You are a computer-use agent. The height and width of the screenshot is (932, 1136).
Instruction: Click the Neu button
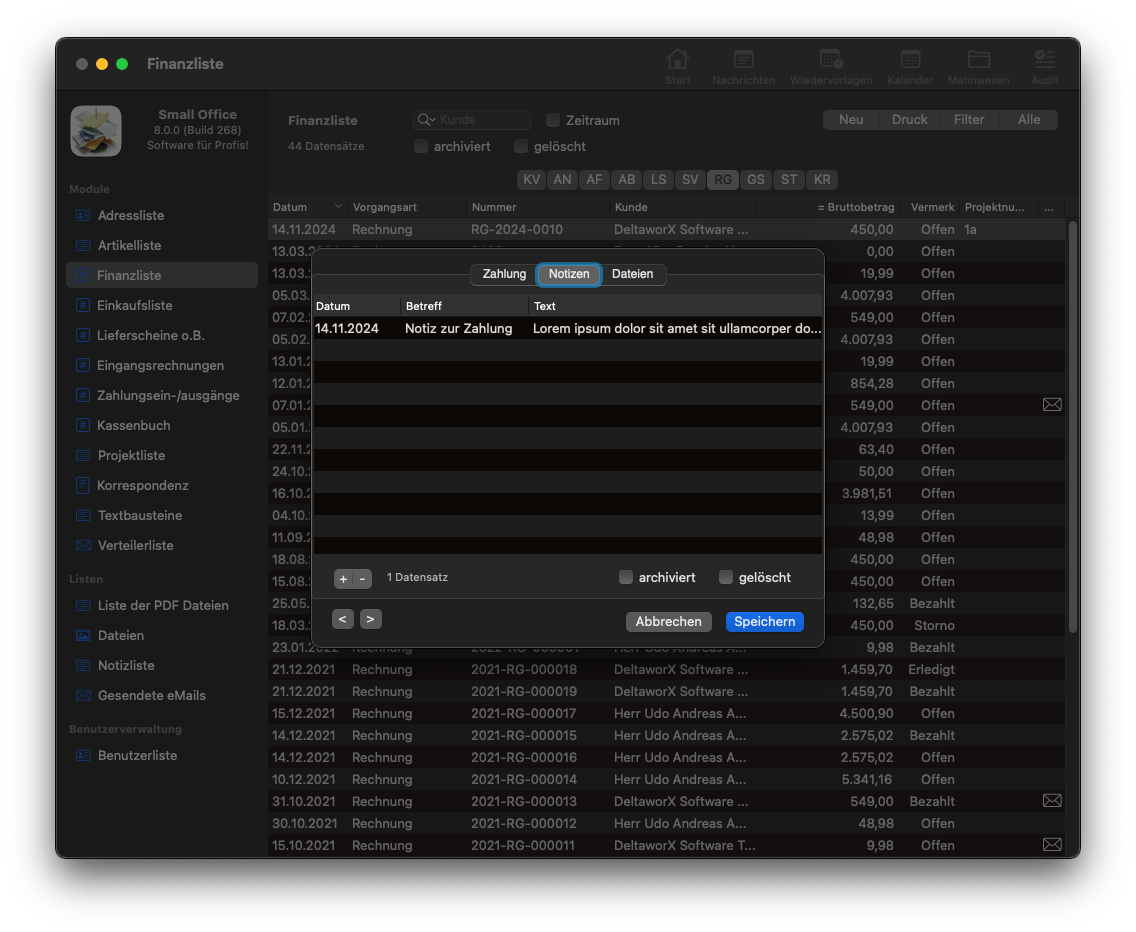click(x=851, y=120)
